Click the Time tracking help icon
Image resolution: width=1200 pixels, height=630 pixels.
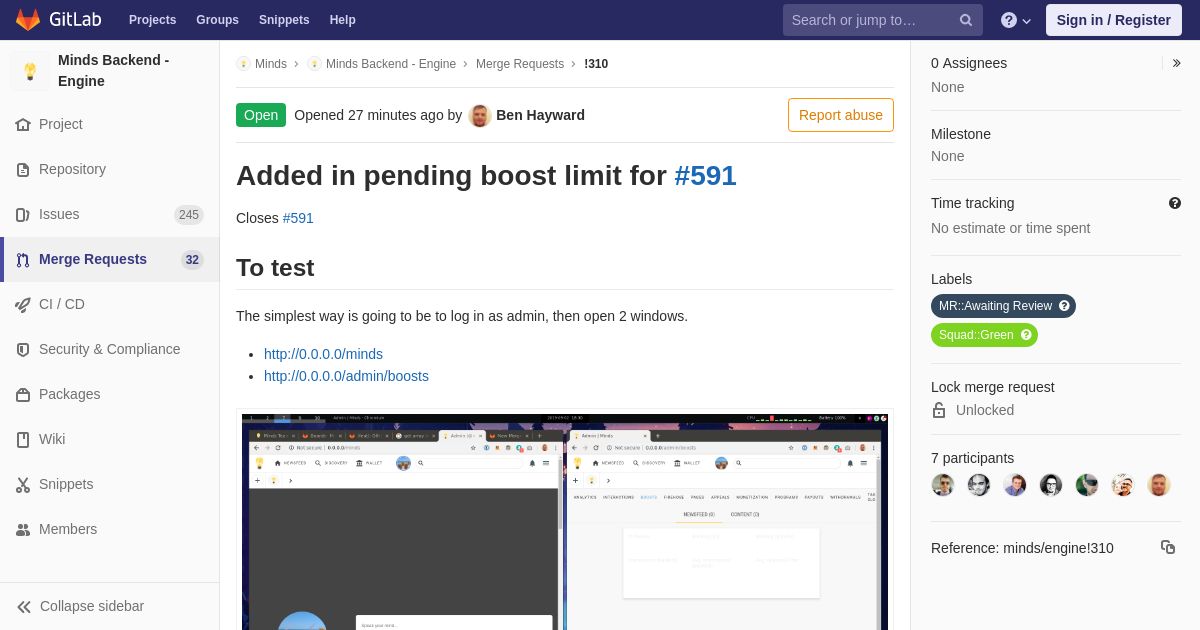(1175, 203)
